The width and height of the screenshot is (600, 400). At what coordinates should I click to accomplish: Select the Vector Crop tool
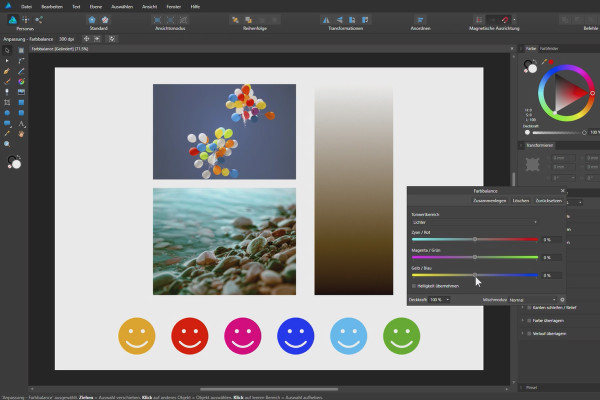[7, 103]
